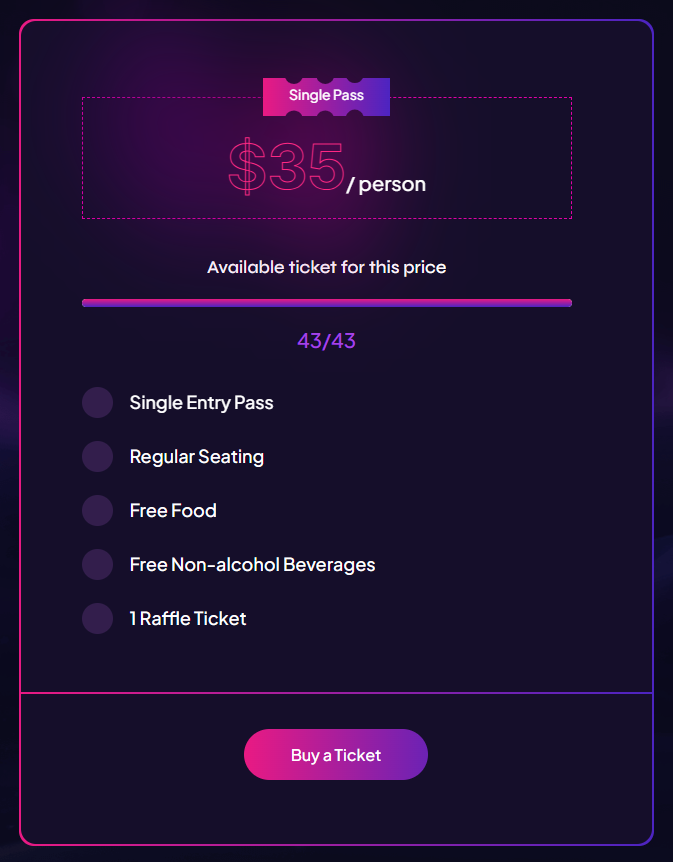The image size is (673, 862).
Task: Select the 1 Raffle Ticket text
Action: click(x=188, y=619)
